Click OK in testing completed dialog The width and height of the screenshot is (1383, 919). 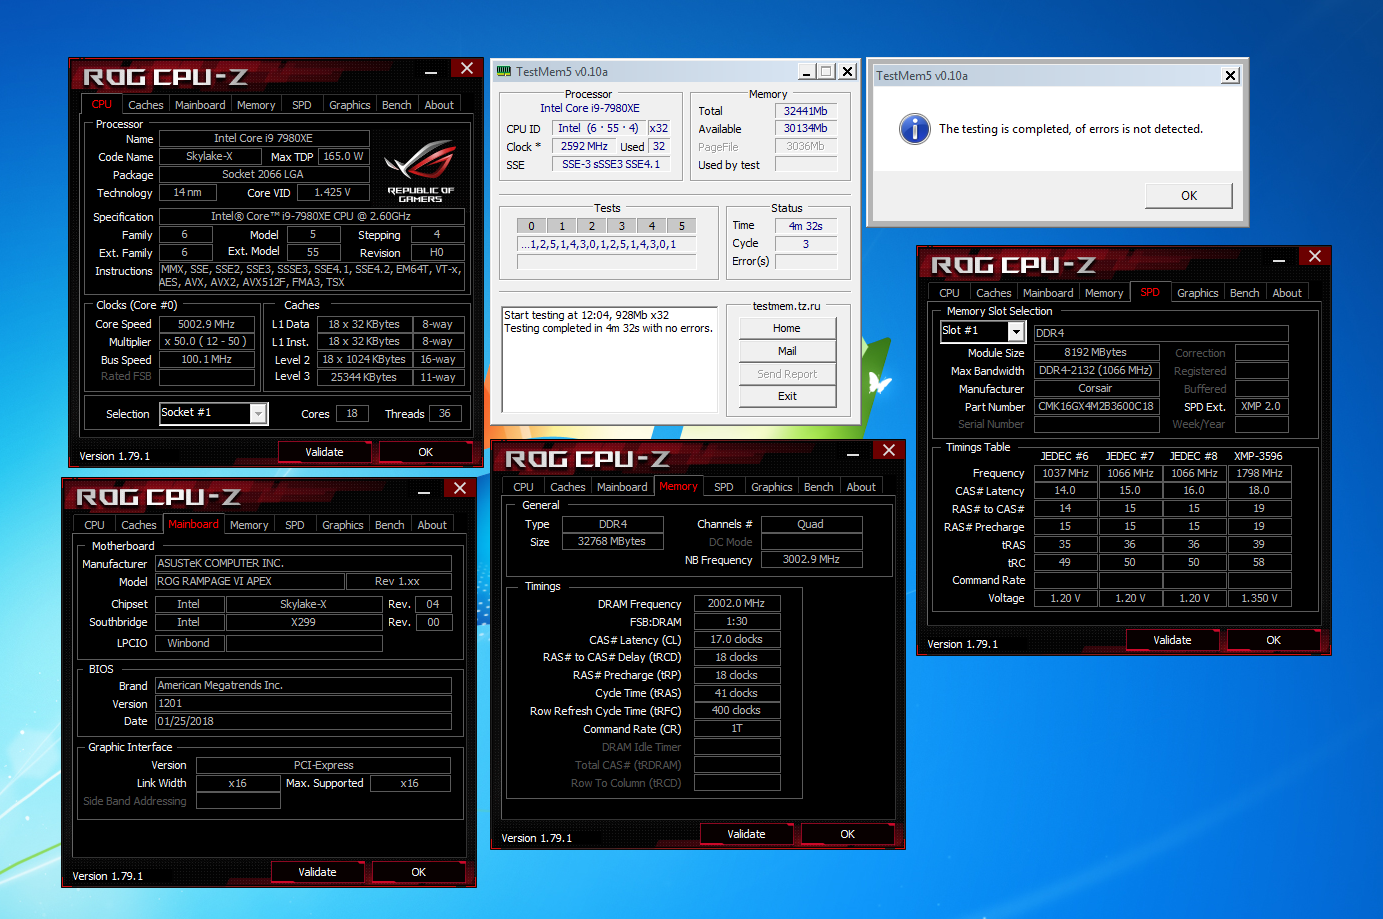pyautogui.click(x=1188, y=195)
